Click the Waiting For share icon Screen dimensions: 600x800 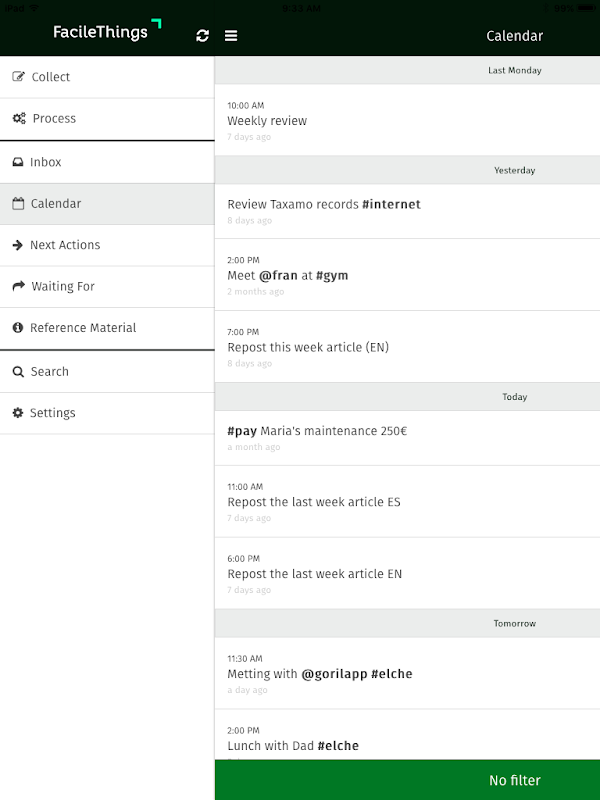(18, 287)
